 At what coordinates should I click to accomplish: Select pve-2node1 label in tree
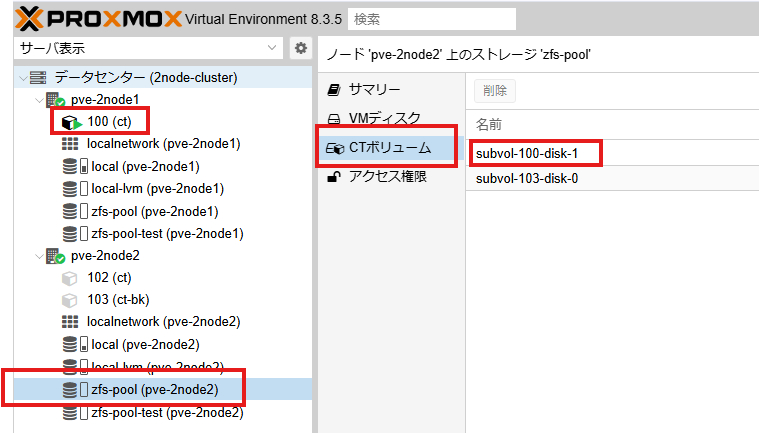105,100
